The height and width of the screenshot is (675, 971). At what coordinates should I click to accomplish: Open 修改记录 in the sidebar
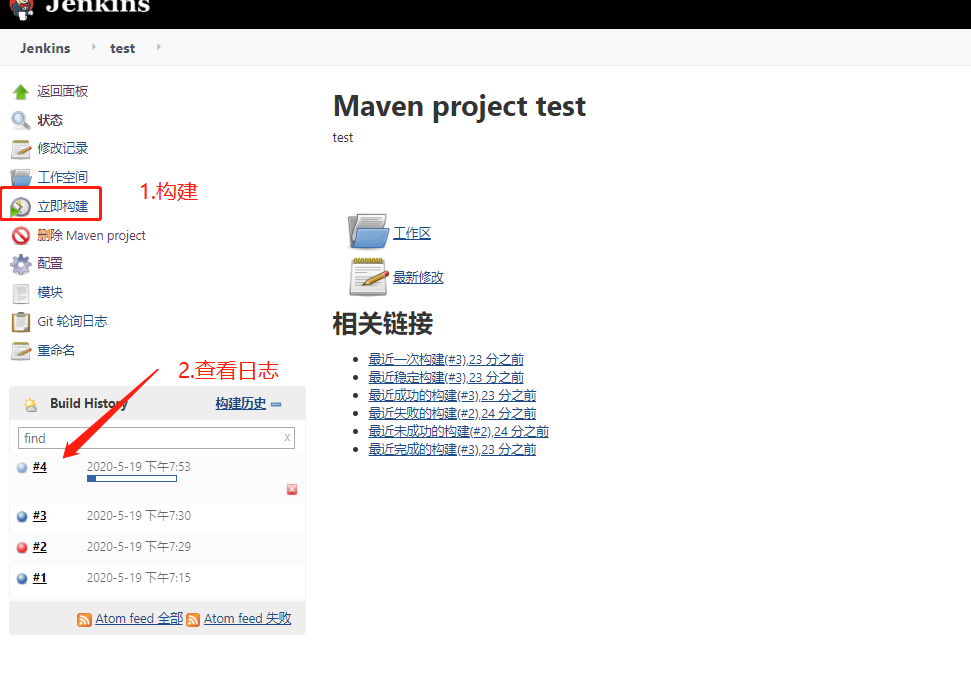63,148
